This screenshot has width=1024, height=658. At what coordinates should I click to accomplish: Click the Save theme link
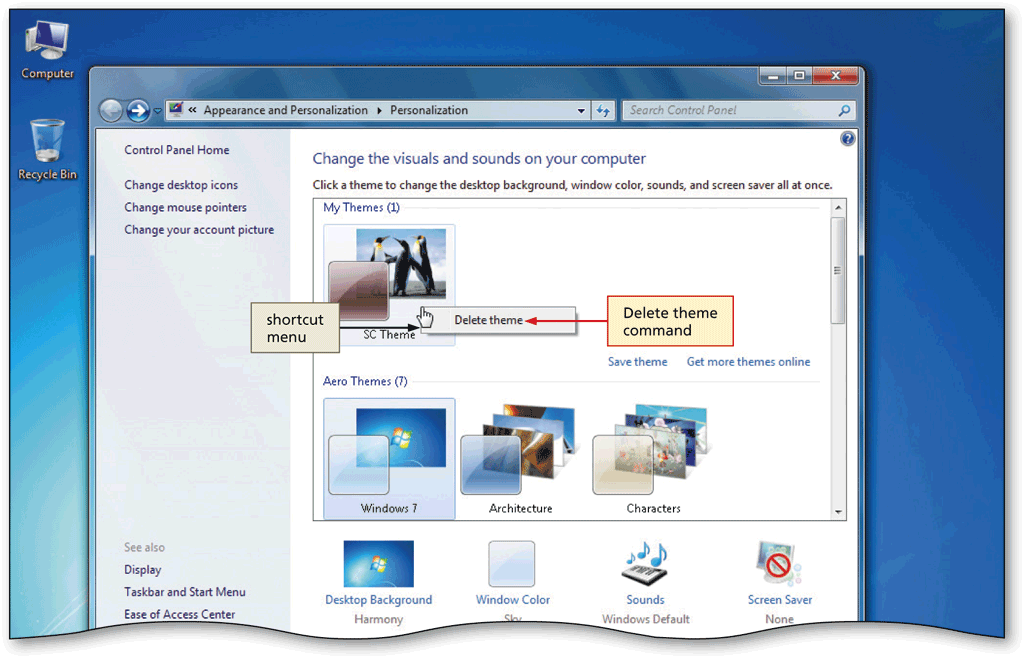(637, 362)
